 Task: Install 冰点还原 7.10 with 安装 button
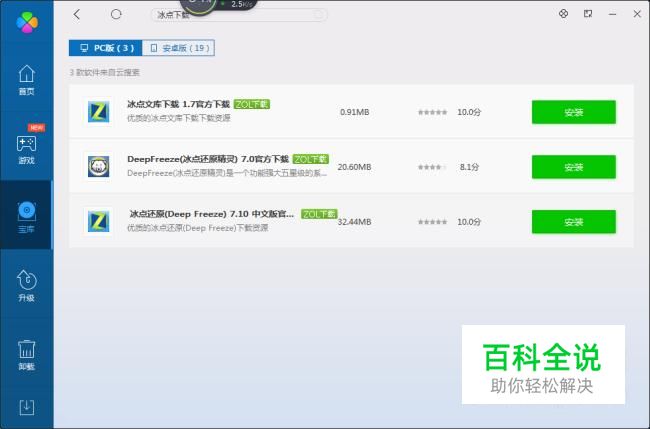pyautogui.click(x=574, y=222)
